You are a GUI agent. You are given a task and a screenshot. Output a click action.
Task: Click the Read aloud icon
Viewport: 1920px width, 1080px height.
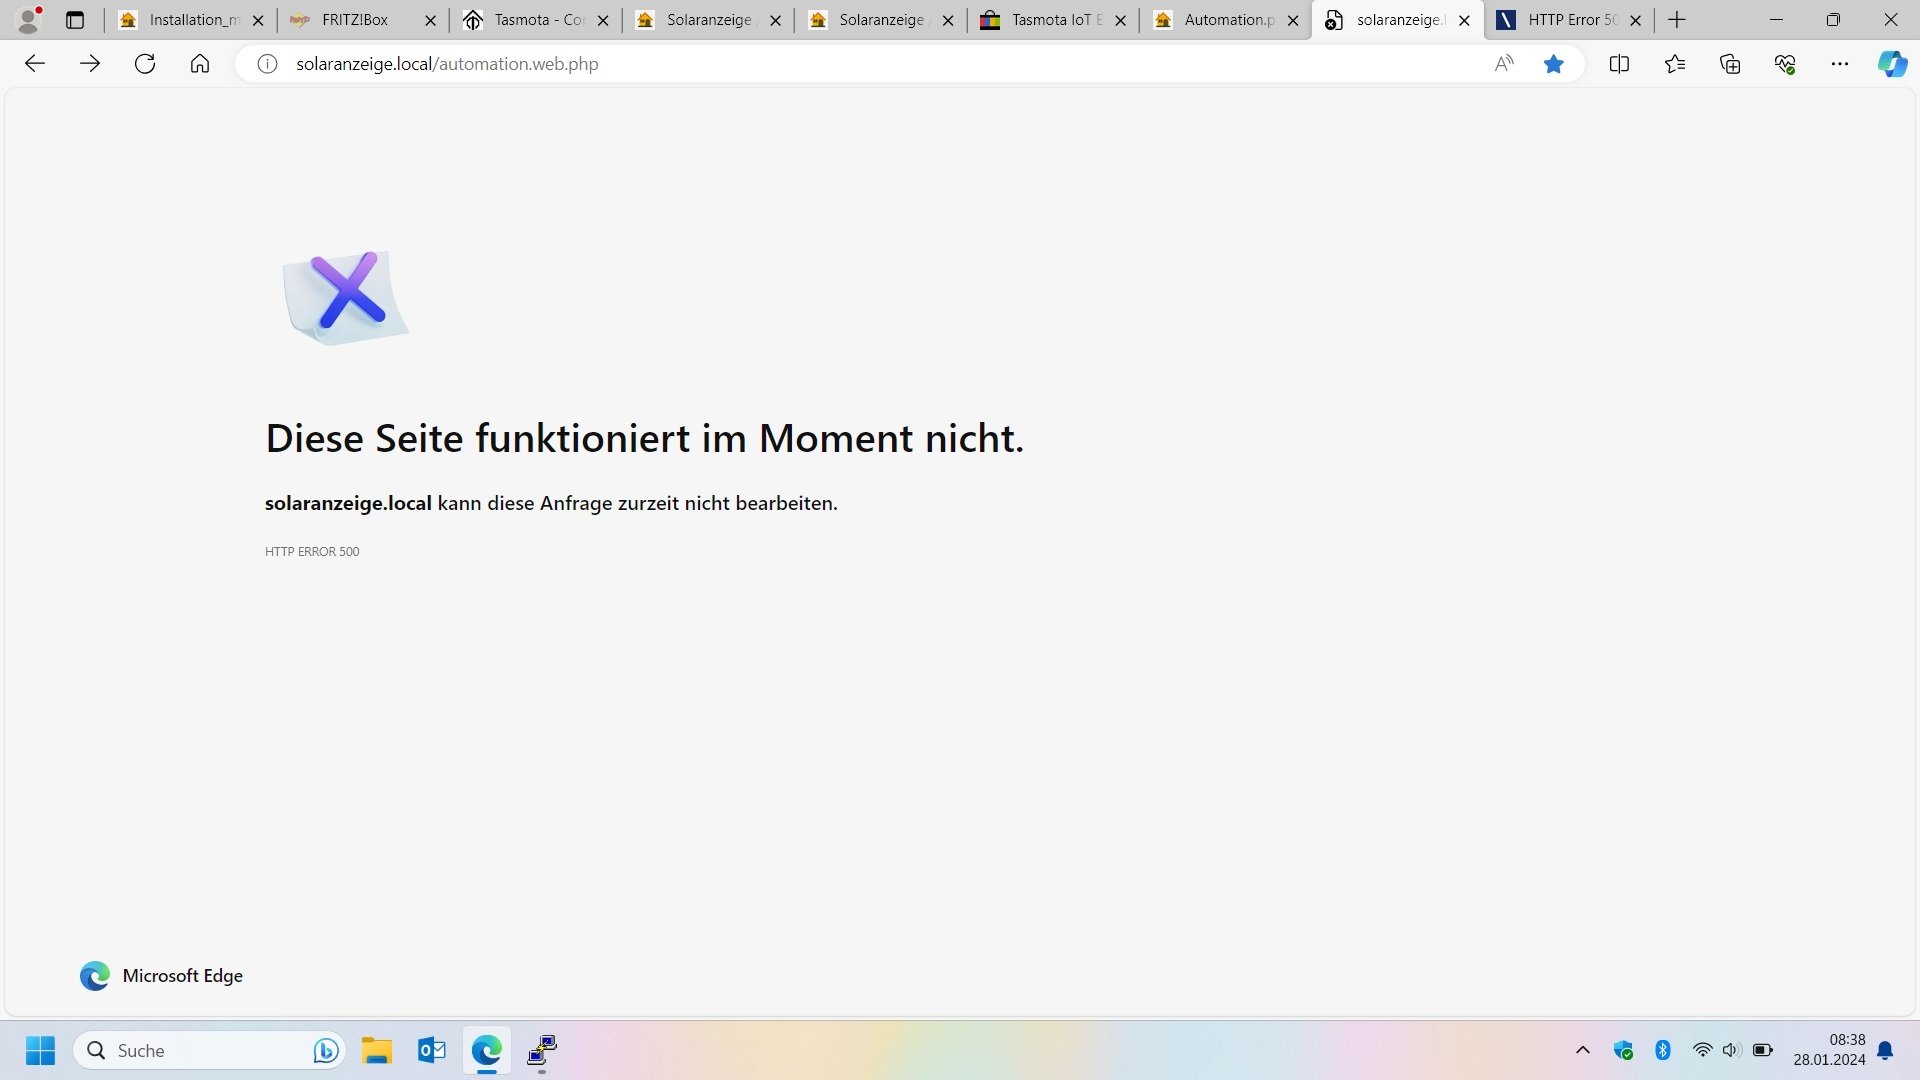pyautogui.click(x=1503, y=64)
